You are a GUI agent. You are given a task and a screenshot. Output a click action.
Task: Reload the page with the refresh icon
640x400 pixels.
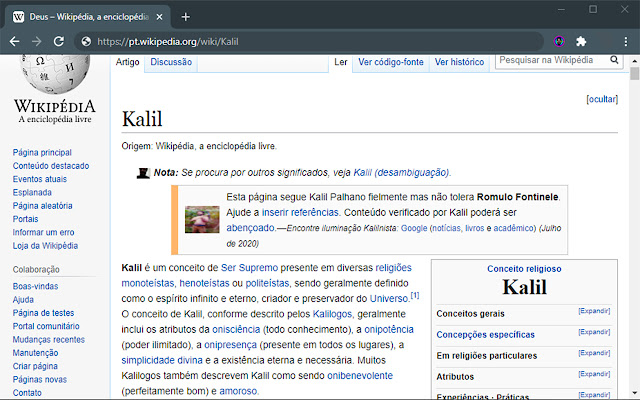pos(59,41)
